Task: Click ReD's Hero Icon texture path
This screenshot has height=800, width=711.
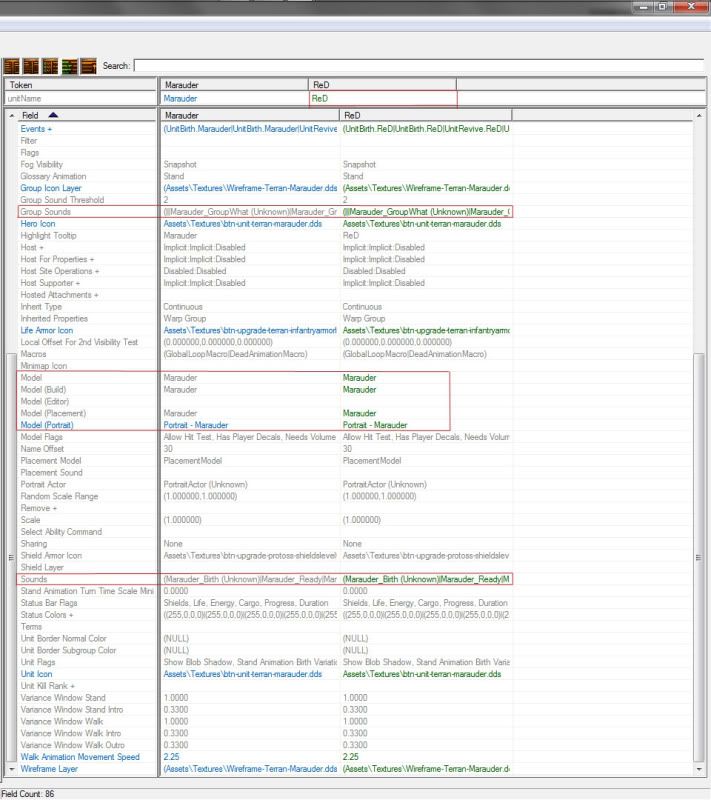Action: [x=422, y=223]
